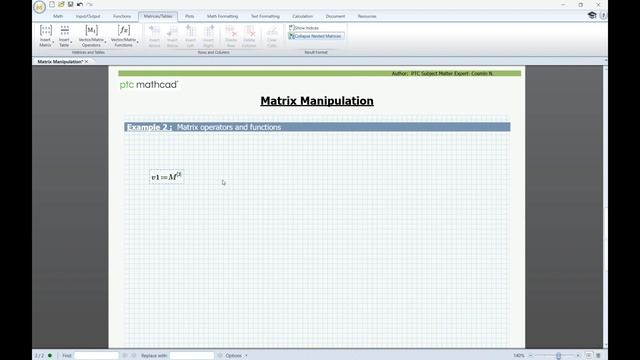Open the Plots ribbon tab
This screenshot has height=360, width=640.
pos(190,16)
